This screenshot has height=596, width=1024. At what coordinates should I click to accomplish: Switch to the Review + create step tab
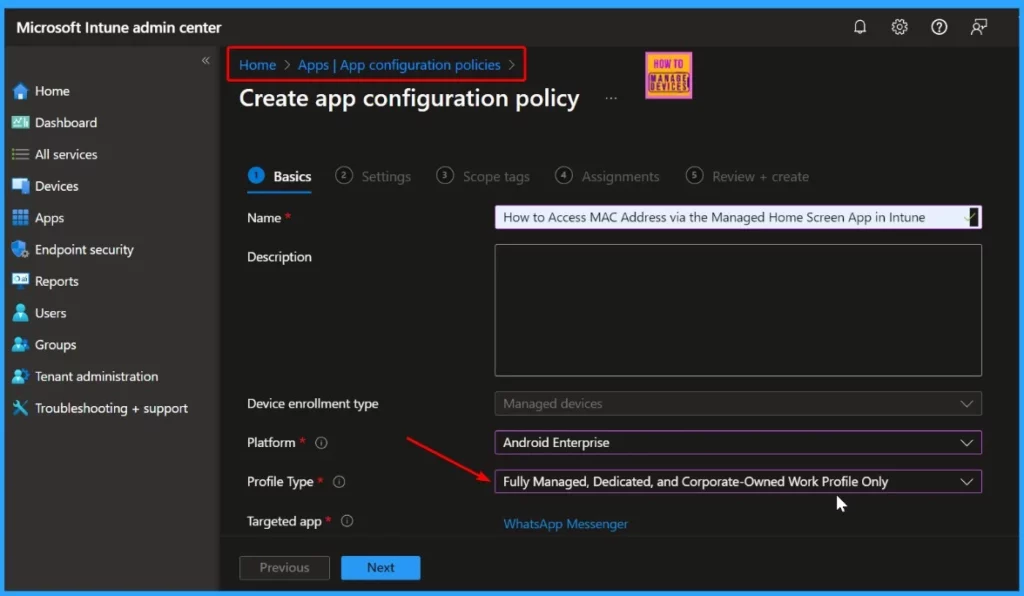(x=747, y=176)
